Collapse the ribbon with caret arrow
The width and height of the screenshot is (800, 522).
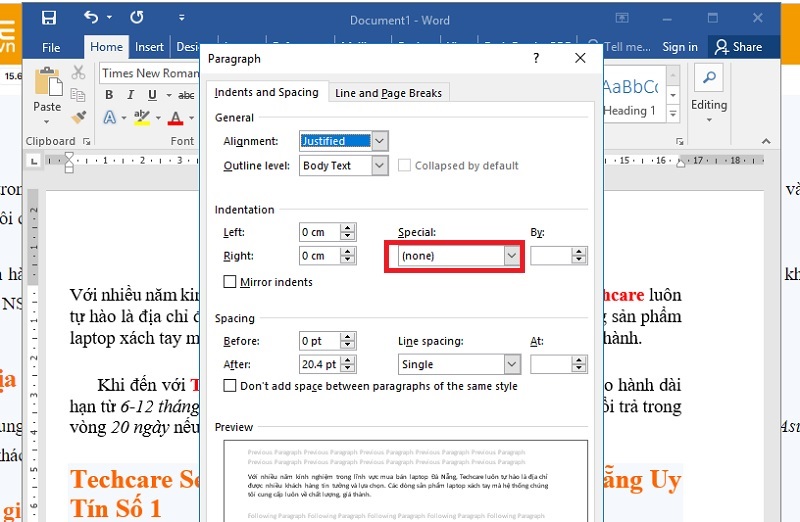pos(766,141)
